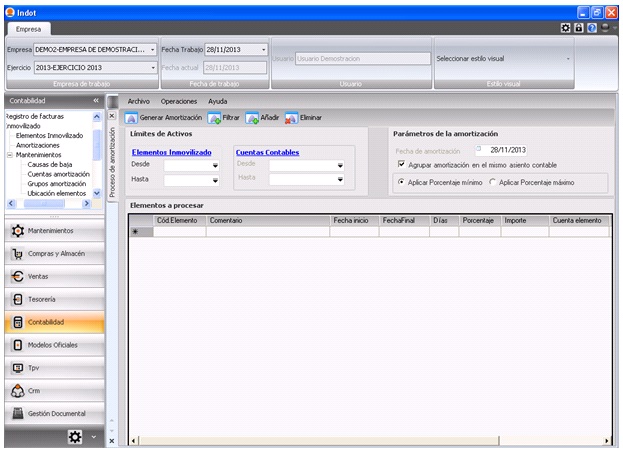
Task: Expand the Seleccionar estilo visual dropdown
Action: pos(568,59)
